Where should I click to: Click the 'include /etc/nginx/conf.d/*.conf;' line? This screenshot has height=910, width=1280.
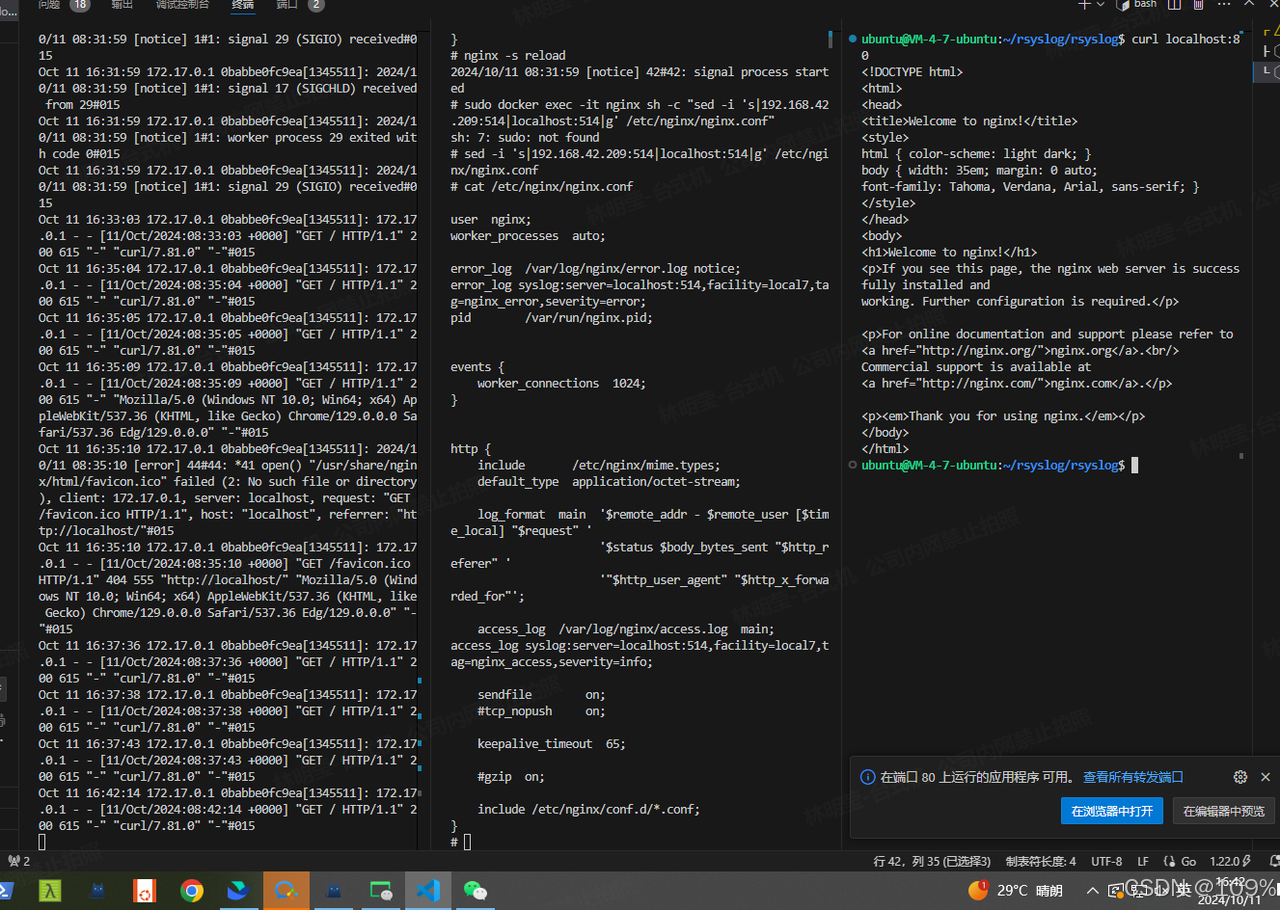[589, 809]
